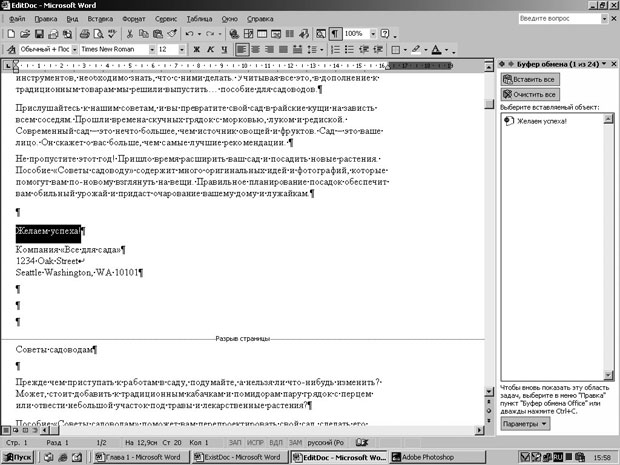Toggle the numbered list button

pos(335,49)
